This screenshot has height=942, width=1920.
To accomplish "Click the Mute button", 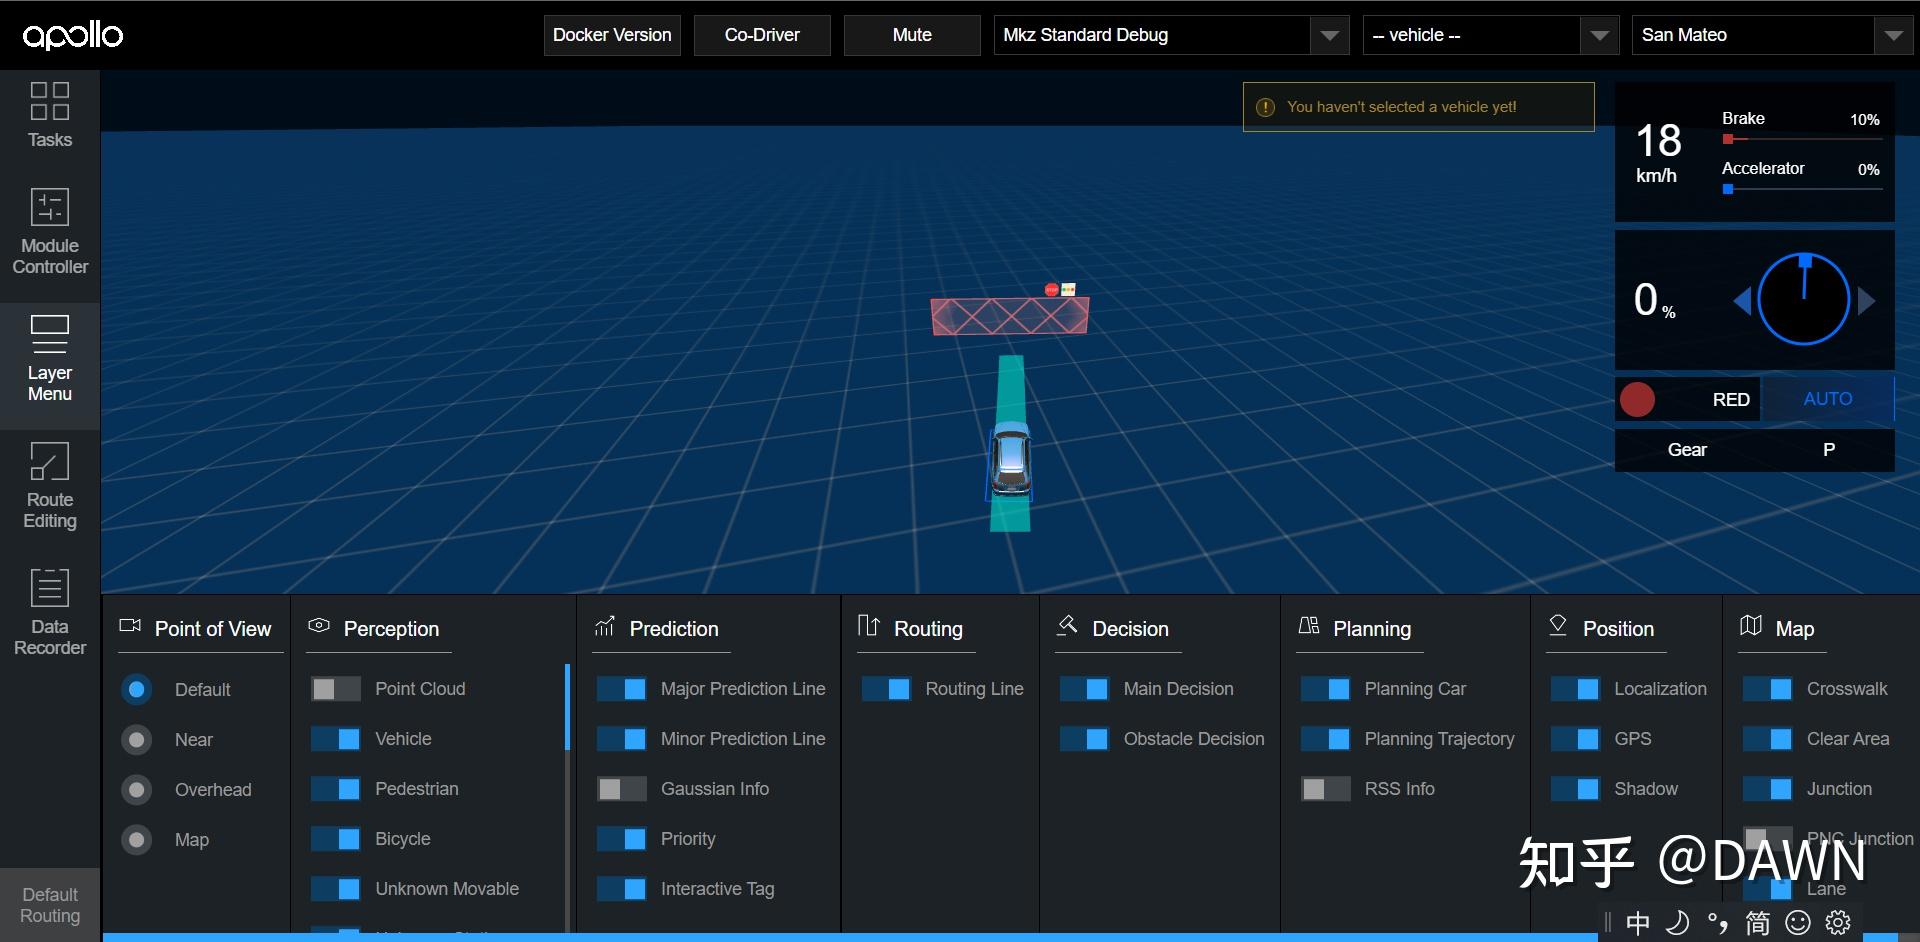I will coord(912,35).
